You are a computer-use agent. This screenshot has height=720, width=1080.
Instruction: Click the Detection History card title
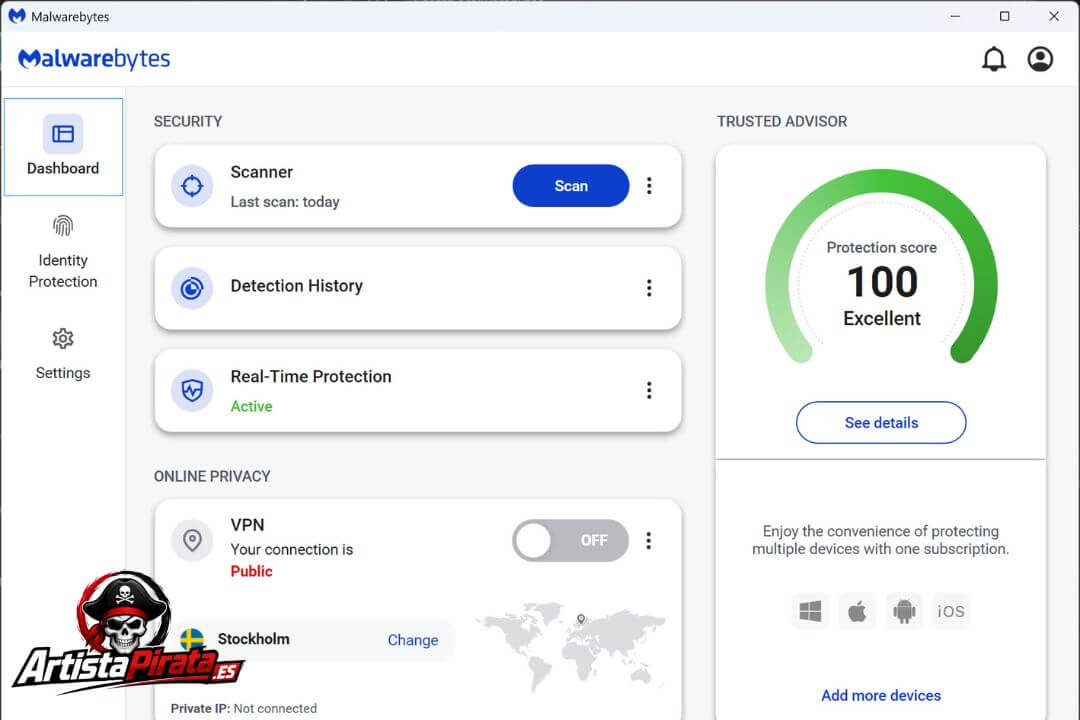(296, 286)
